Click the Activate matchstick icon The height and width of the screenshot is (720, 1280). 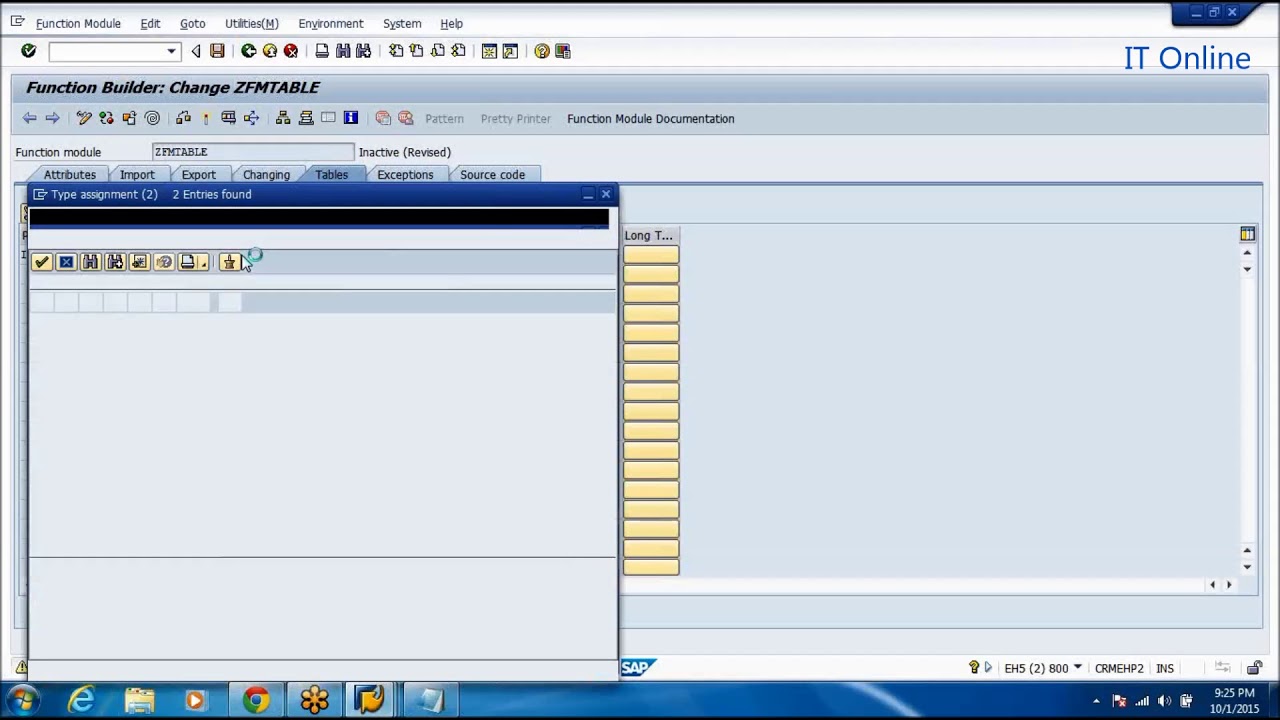[x=205, y=118]
